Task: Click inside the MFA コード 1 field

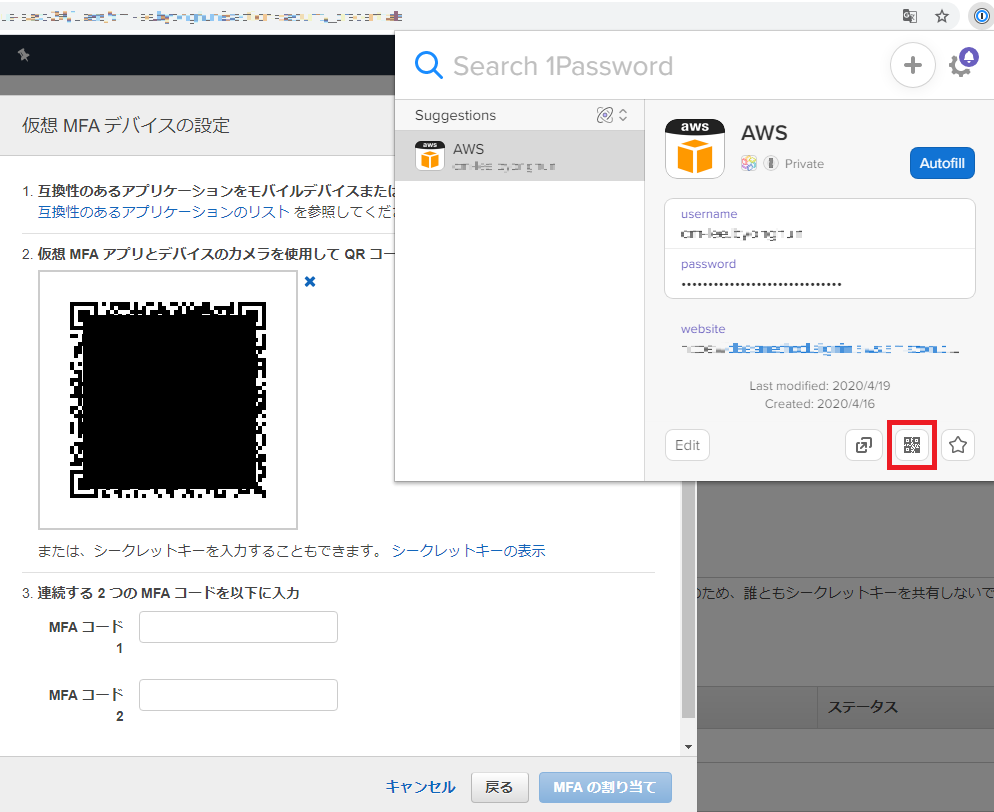Action: pos(237,627)
